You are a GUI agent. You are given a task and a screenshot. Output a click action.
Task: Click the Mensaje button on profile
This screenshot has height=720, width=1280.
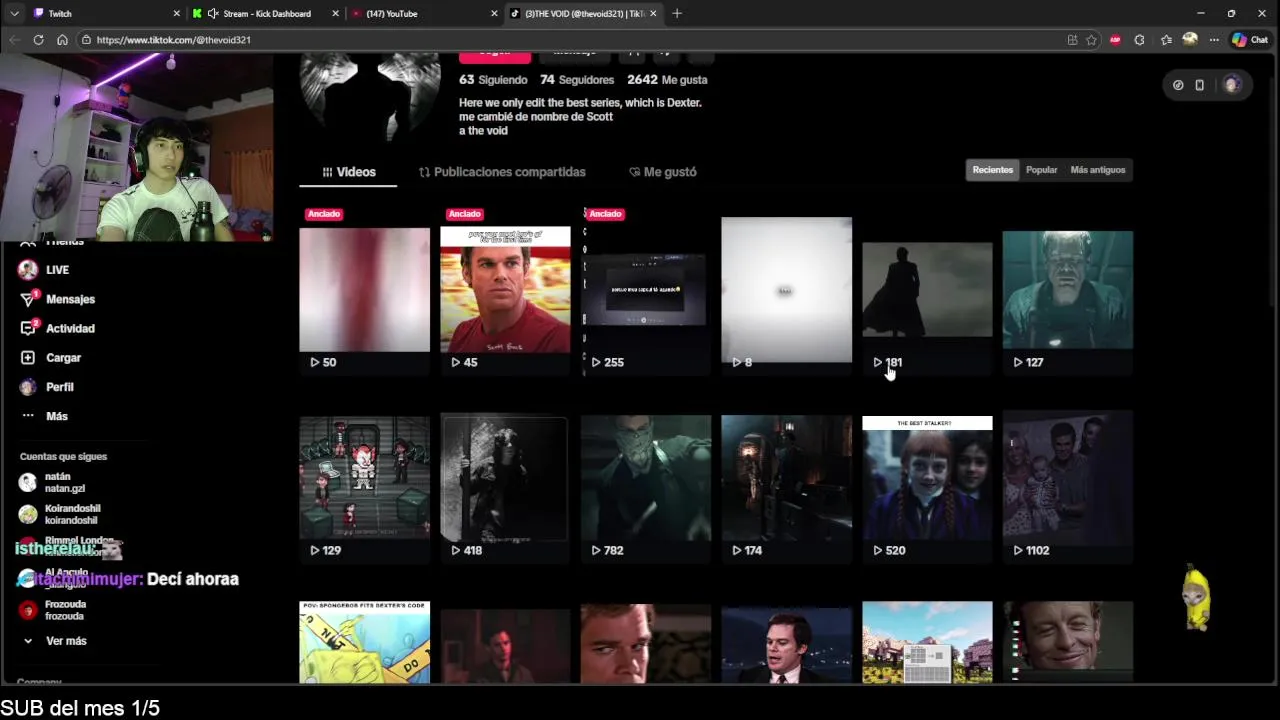click(x=574, y=57)
